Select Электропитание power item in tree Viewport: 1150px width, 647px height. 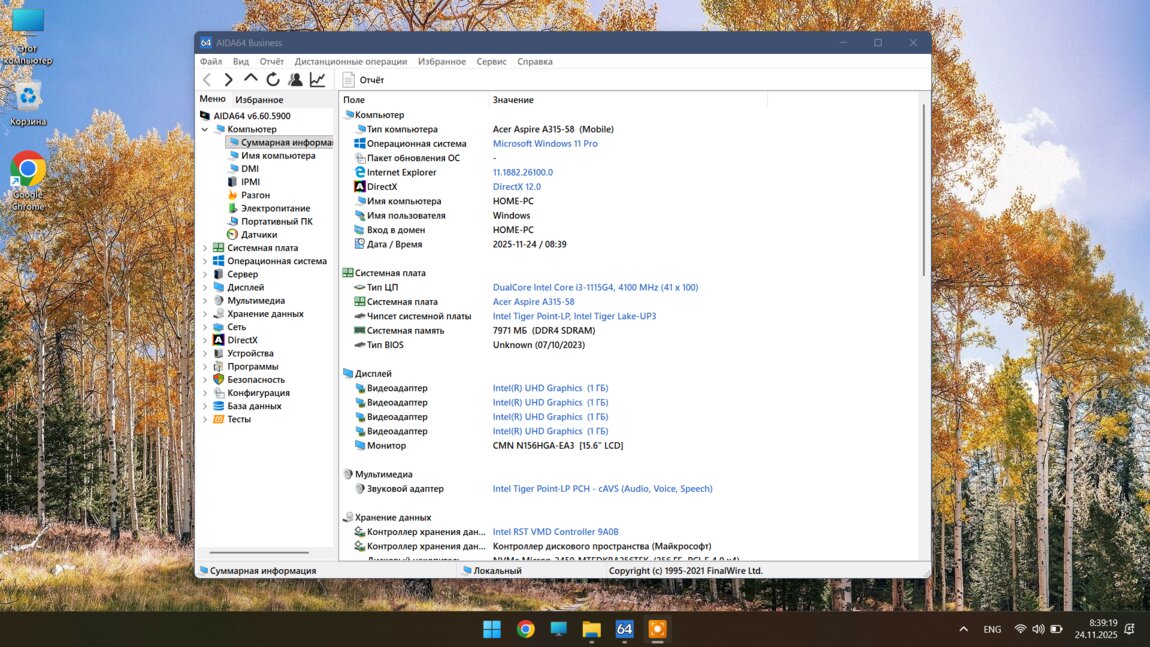[275, 208]
